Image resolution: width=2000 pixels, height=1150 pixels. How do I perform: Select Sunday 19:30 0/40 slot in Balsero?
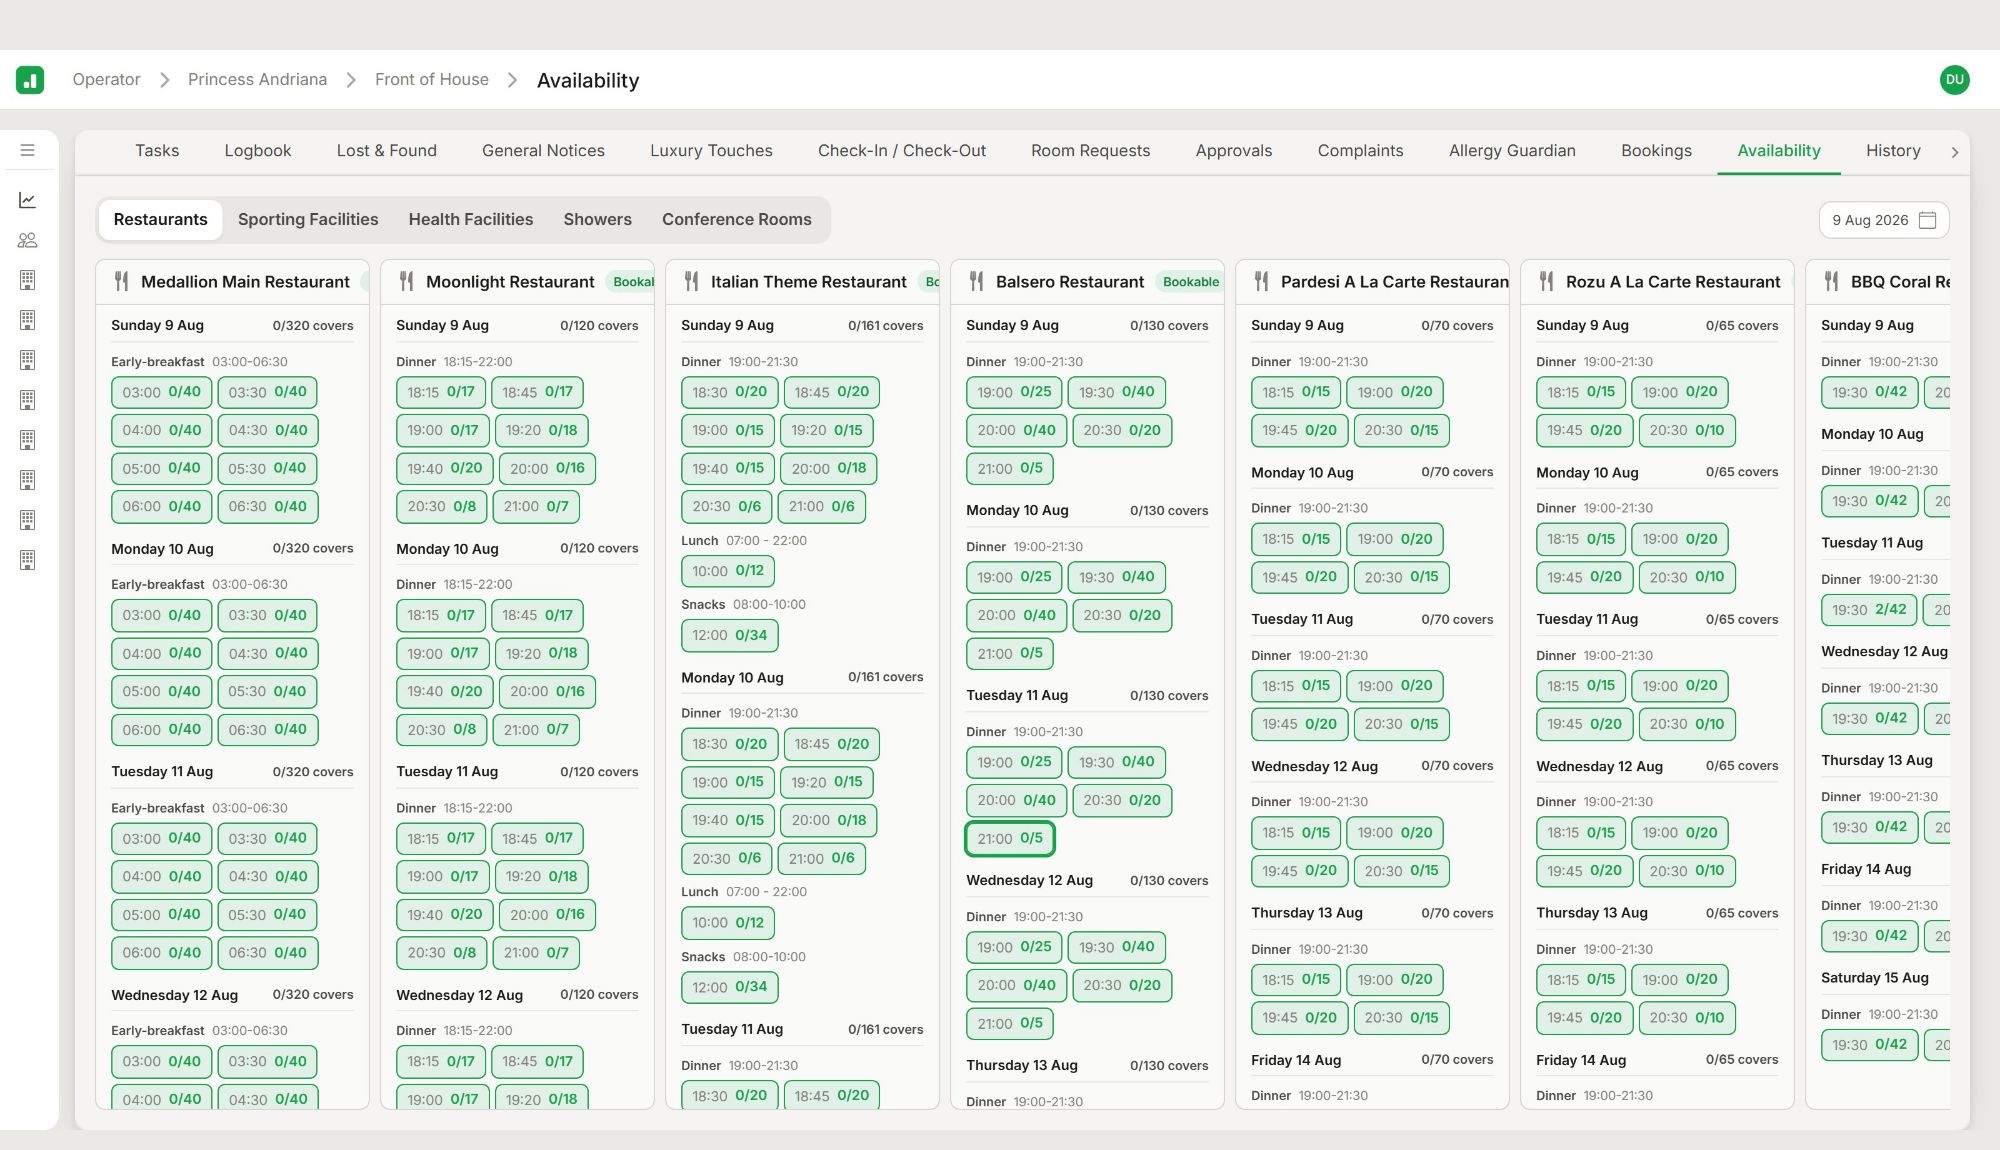tap(1116, 392)
